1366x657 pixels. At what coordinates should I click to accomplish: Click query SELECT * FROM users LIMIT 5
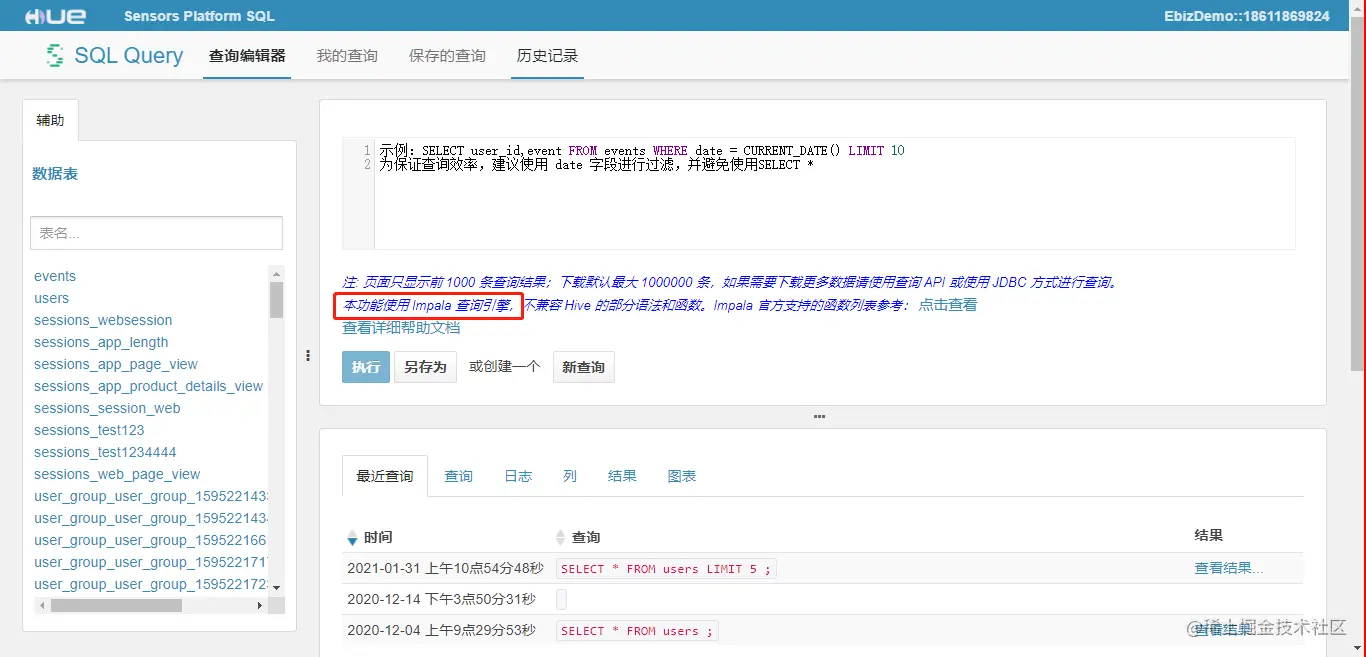tap(666, 569)
